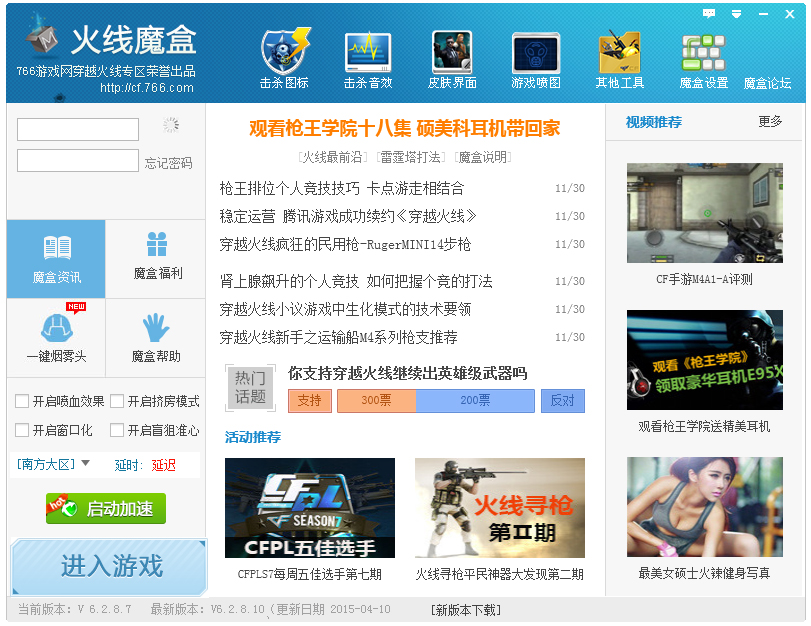This screenshot has height=626, width=811.
Task: Open the 皮肤界面 skin interface
Action: click(x=452, y=59)
